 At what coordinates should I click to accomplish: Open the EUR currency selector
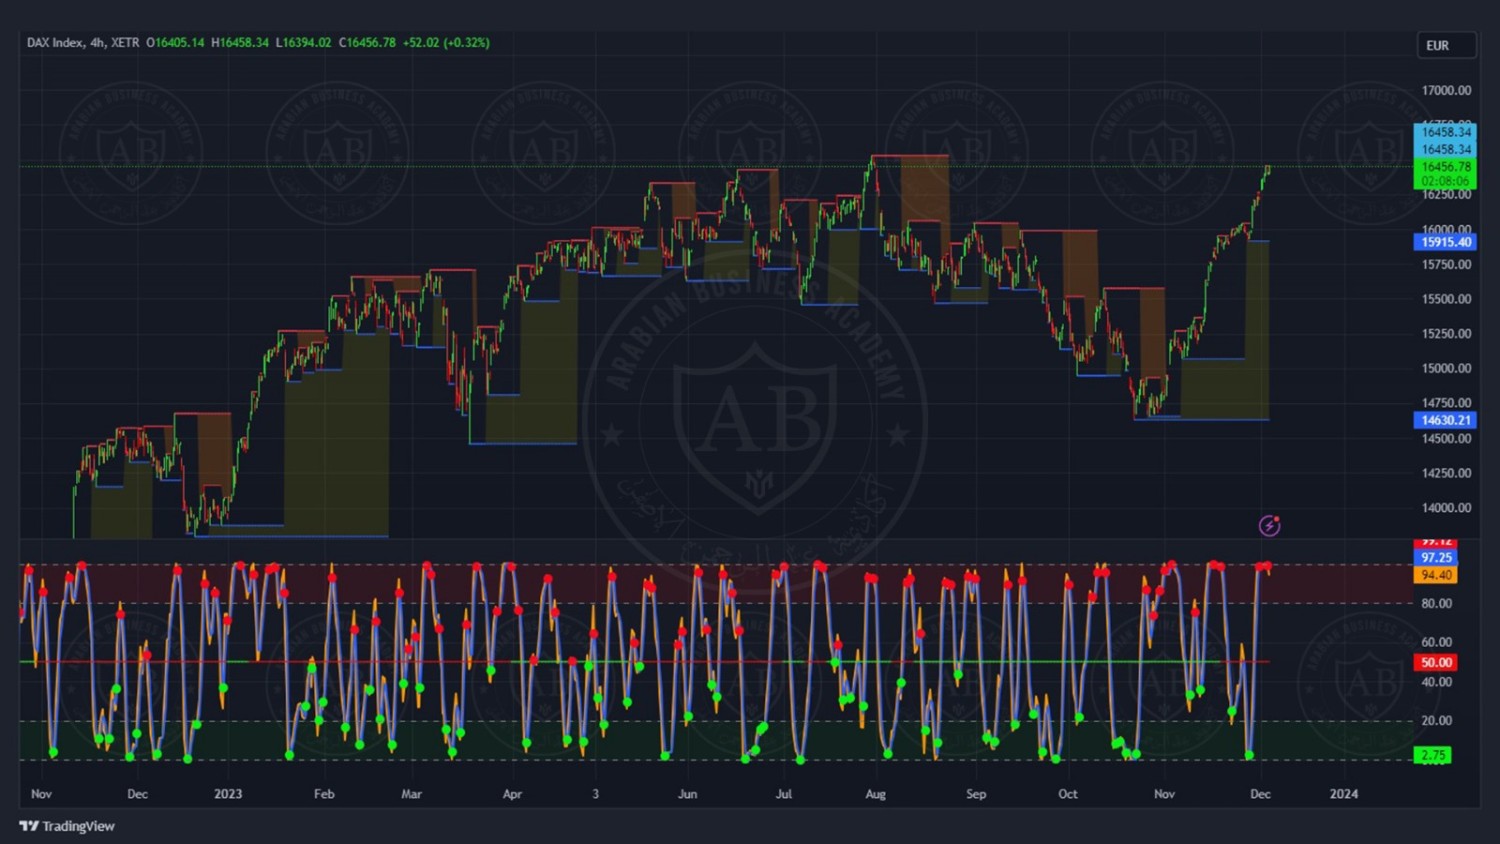(1446, 46)
